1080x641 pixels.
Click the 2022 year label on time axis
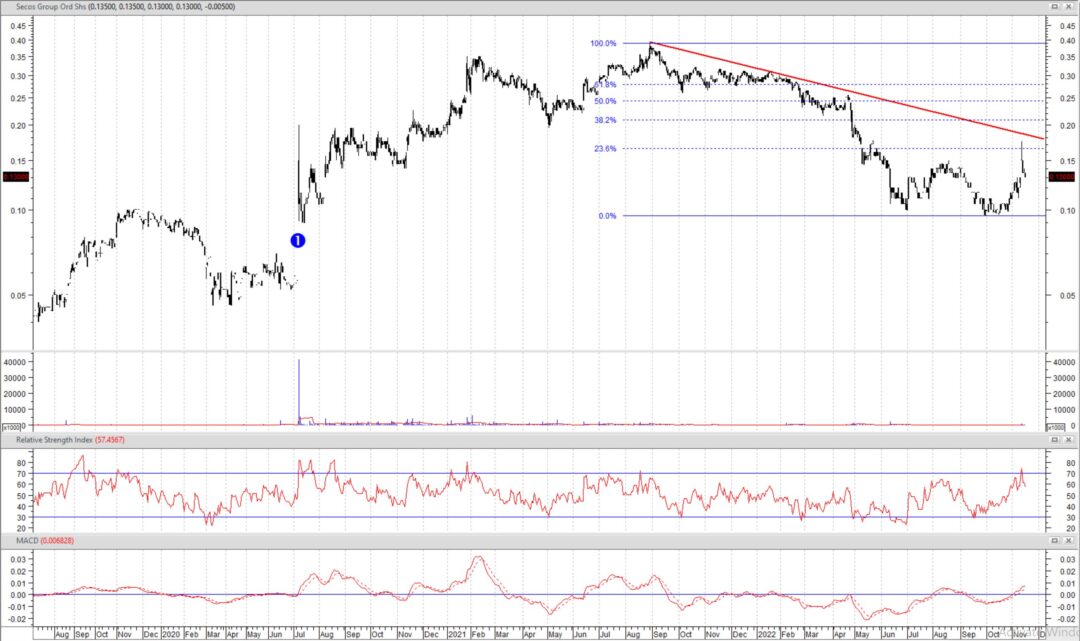pos(767,634)
